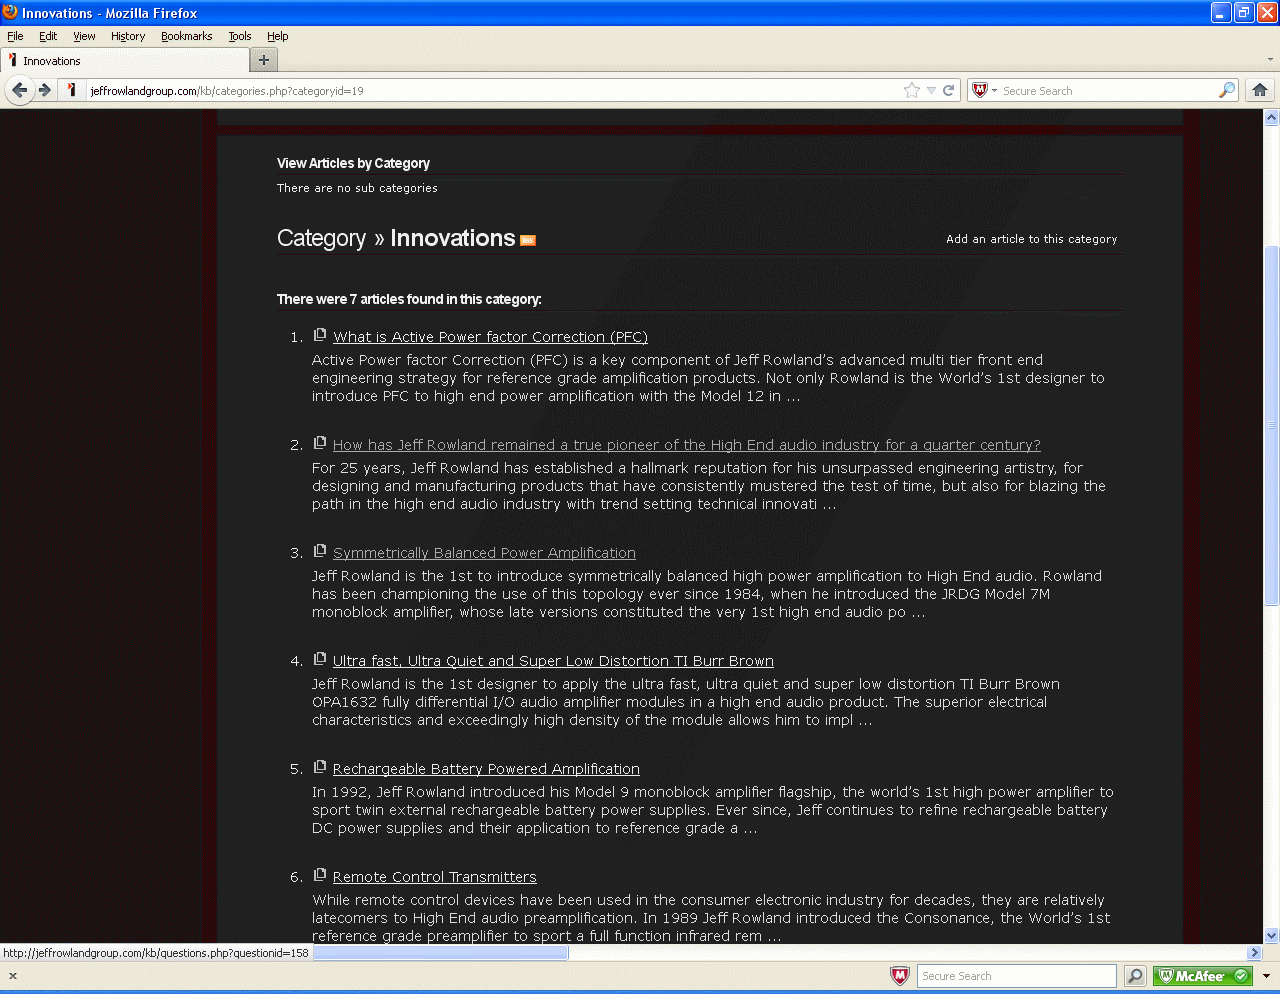The height and width of the screenshot is (994, 1280).
Task: Open the Tools menu
Action: tap(240, 36)
